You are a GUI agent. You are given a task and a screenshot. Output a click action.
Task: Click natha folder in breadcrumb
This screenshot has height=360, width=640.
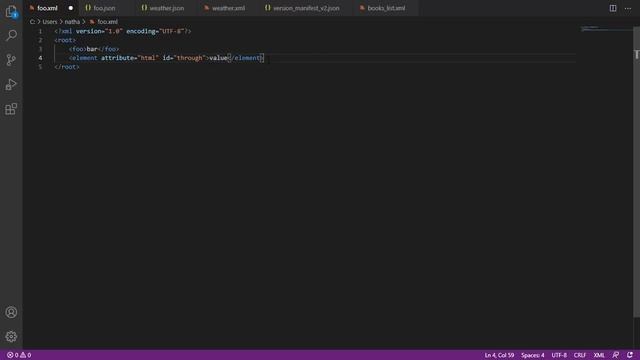[x=72, y=22]
